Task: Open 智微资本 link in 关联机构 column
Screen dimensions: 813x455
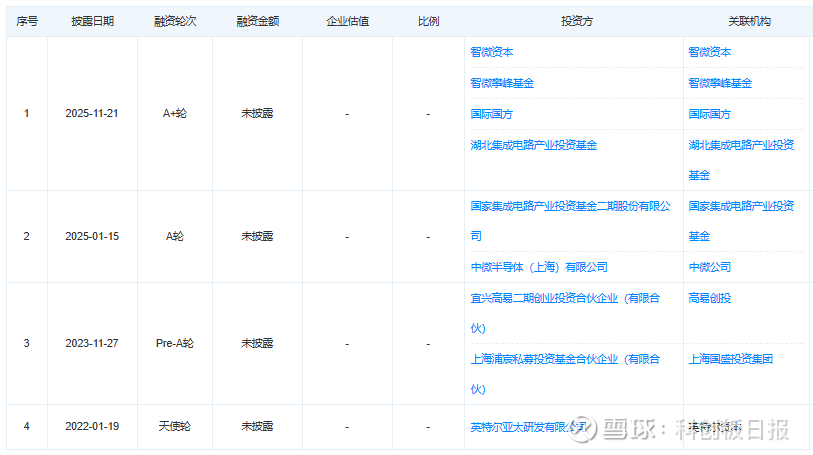Action: [x=709, y=52]
